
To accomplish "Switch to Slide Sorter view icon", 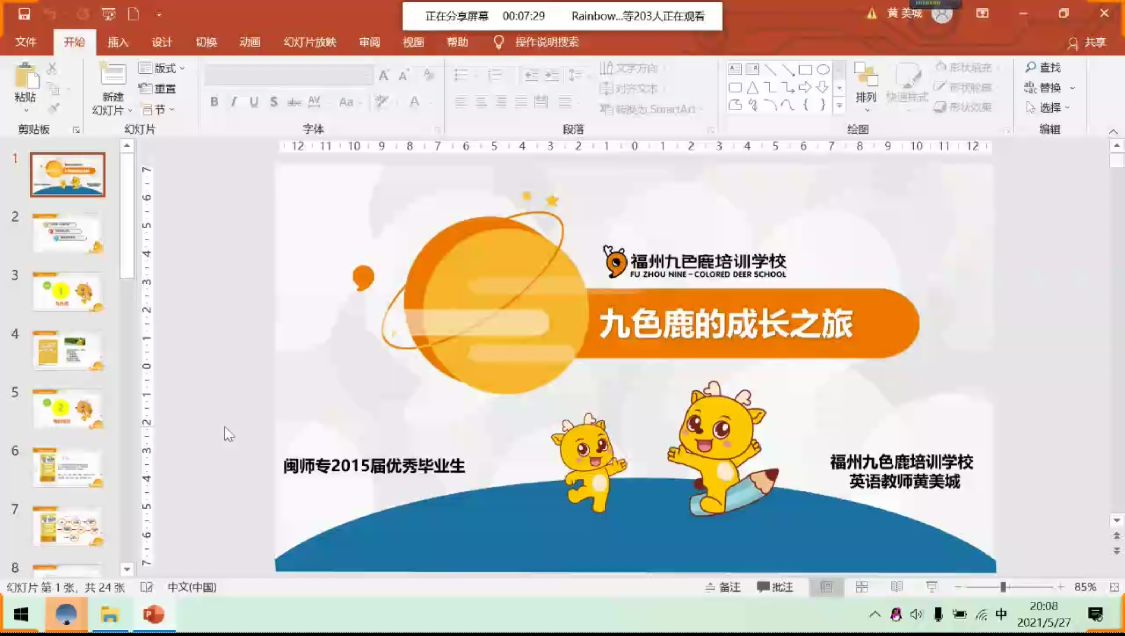I will 861,587.
